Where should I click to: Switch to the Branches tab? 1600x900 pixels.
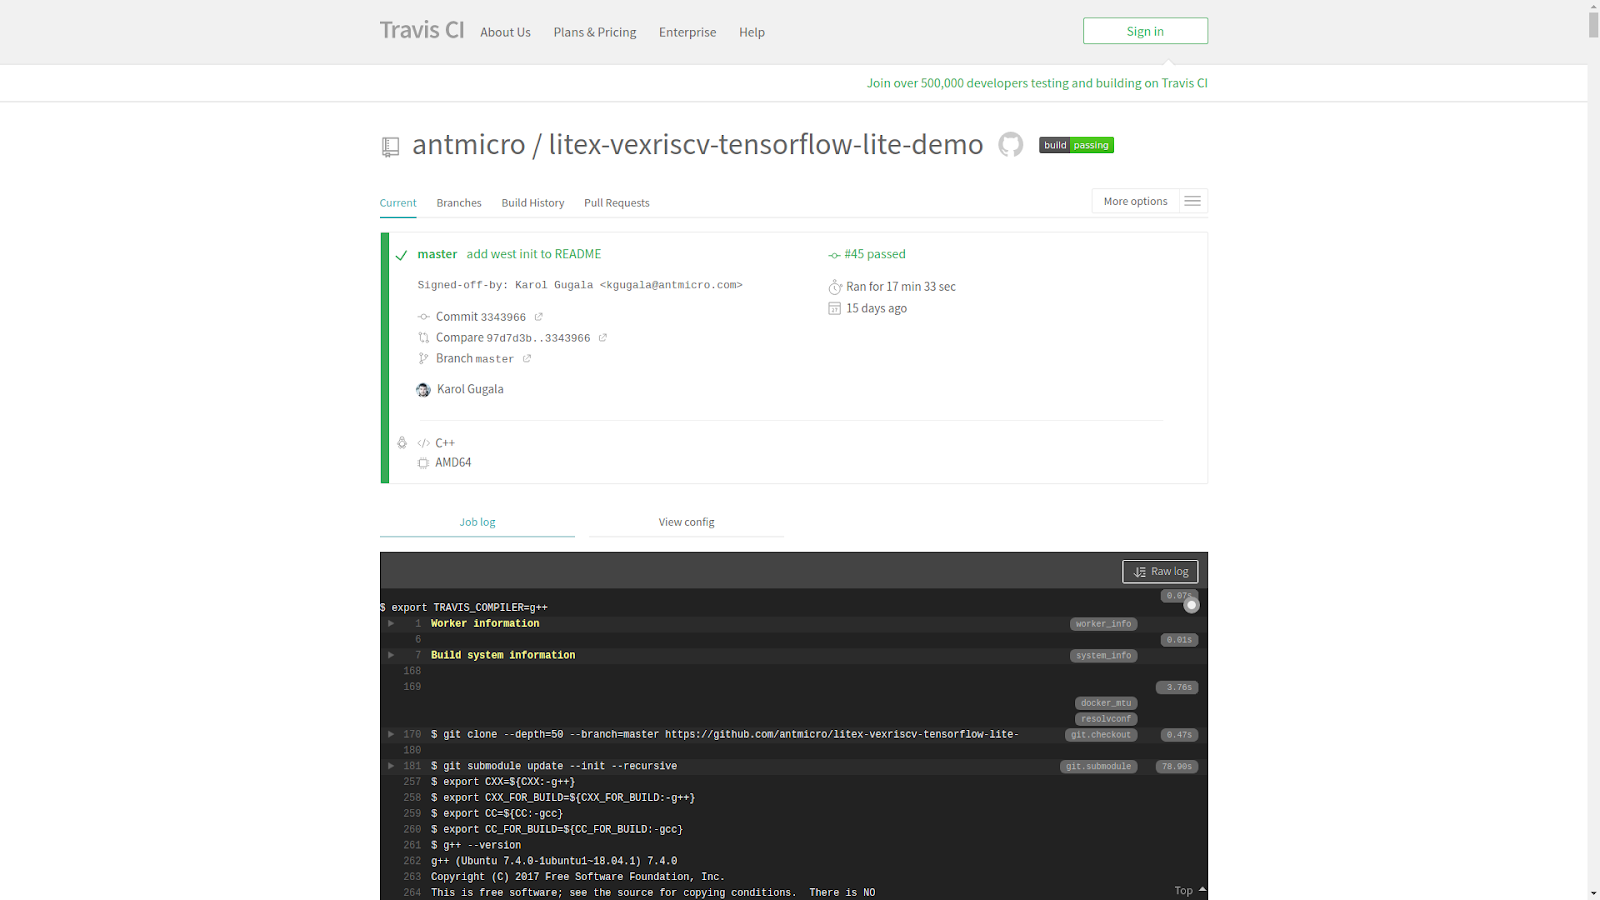459,203
